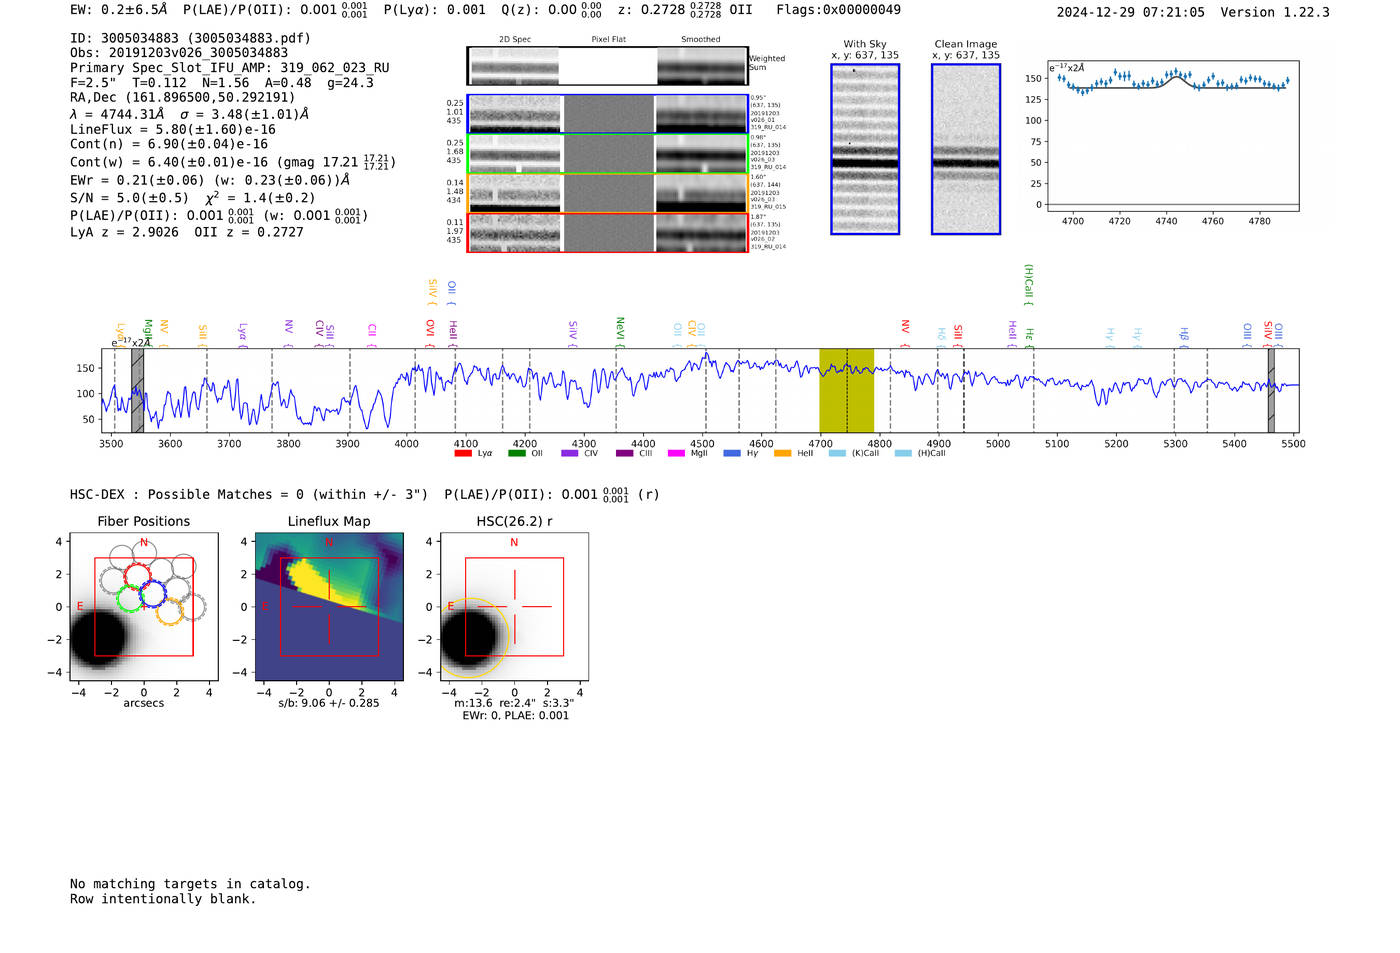Open the With Sky cutout image

pos(865,149)
